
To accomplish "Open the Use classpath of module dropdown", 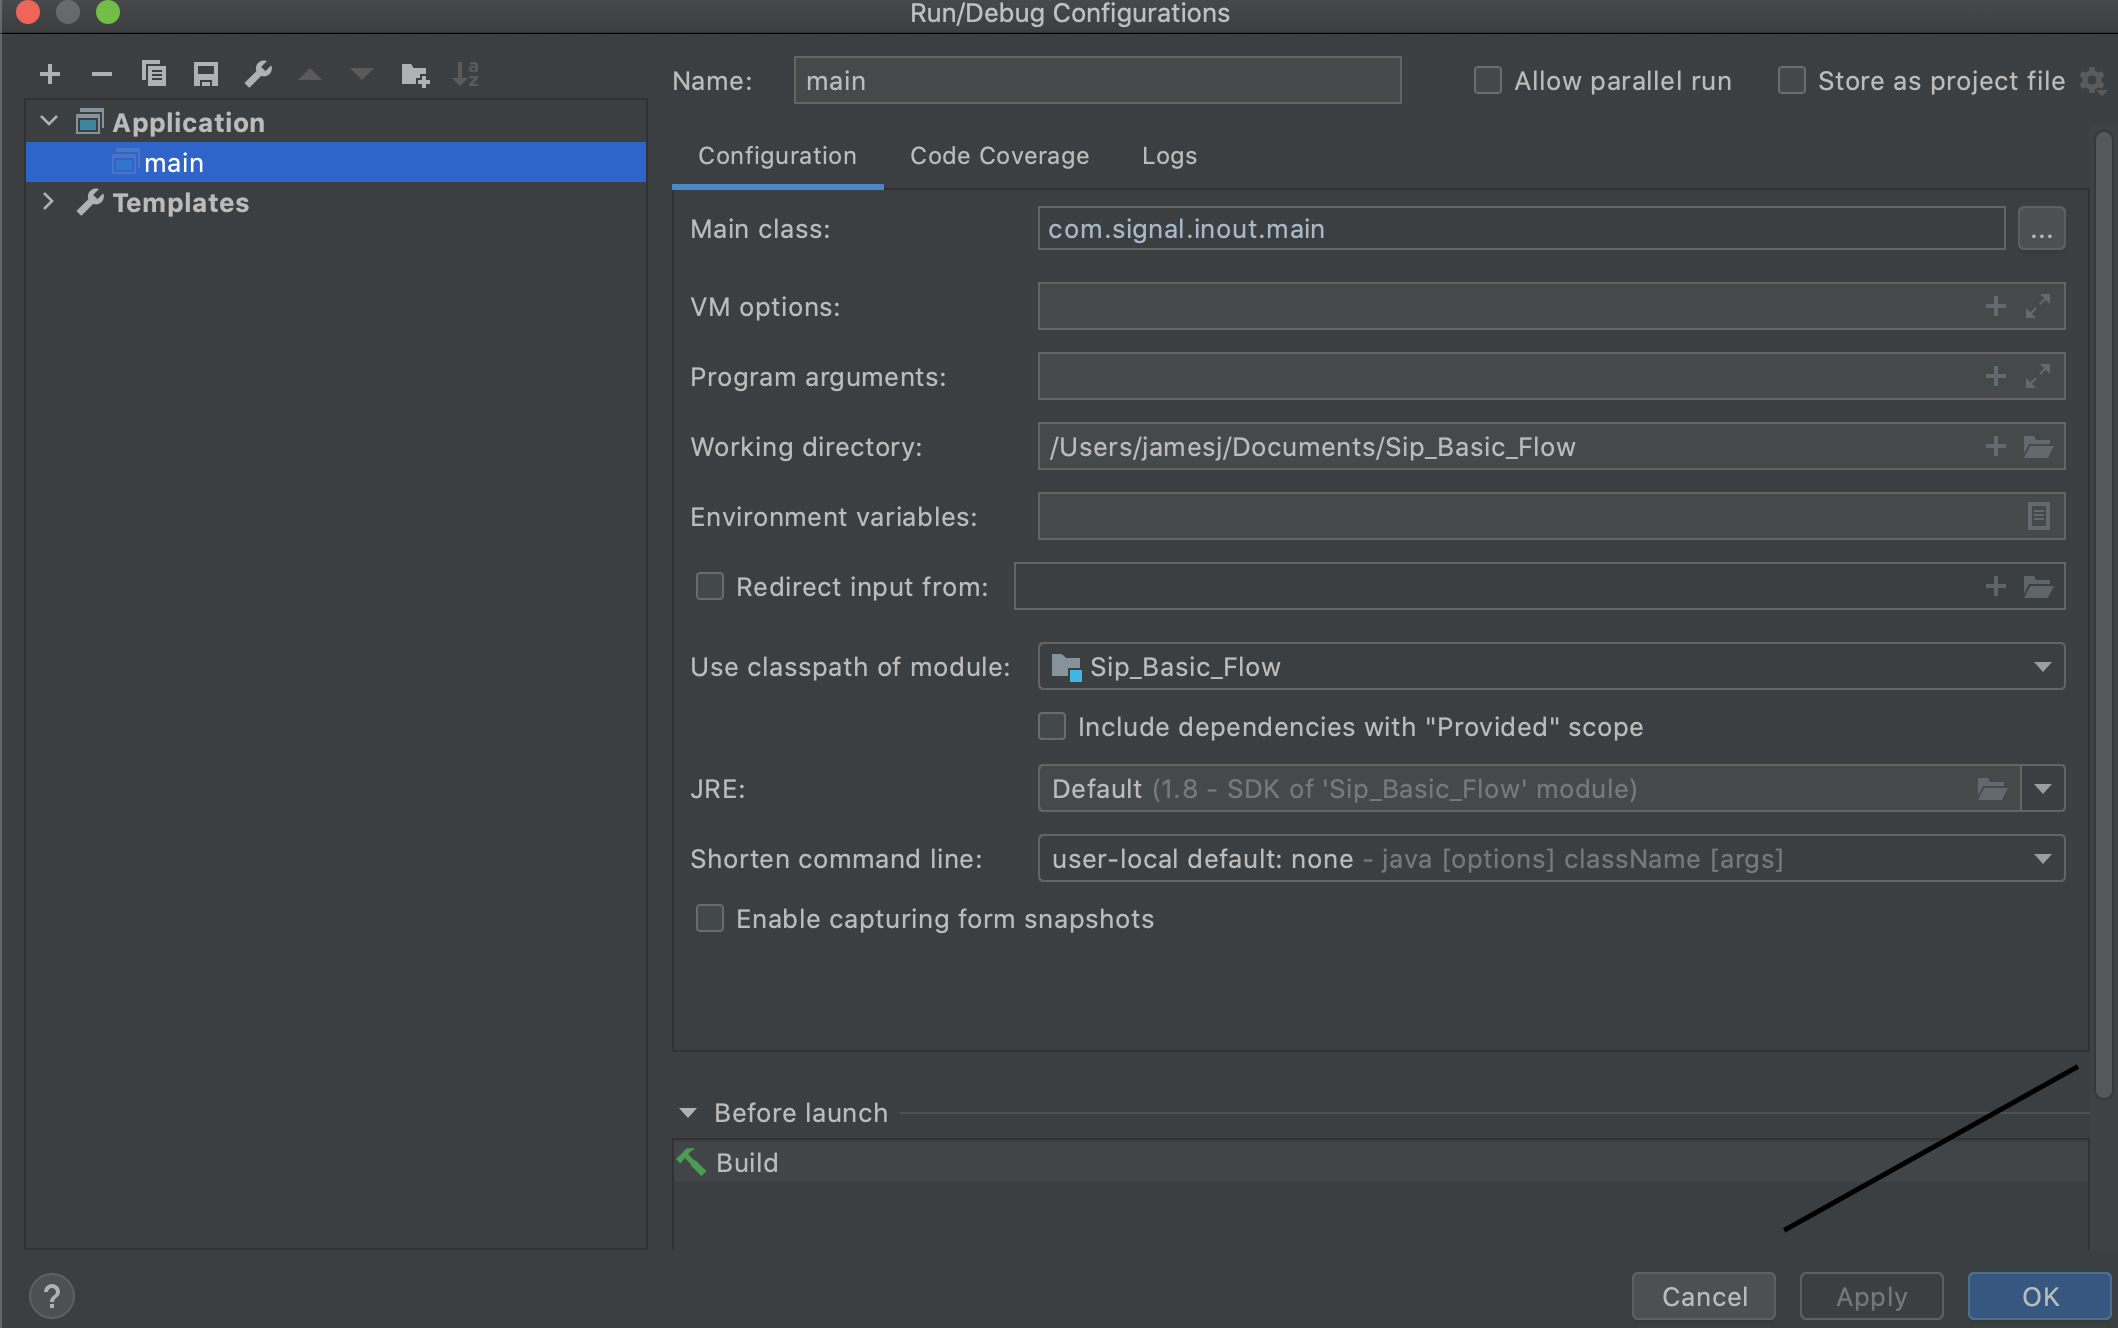I will tap(2043, 666).
